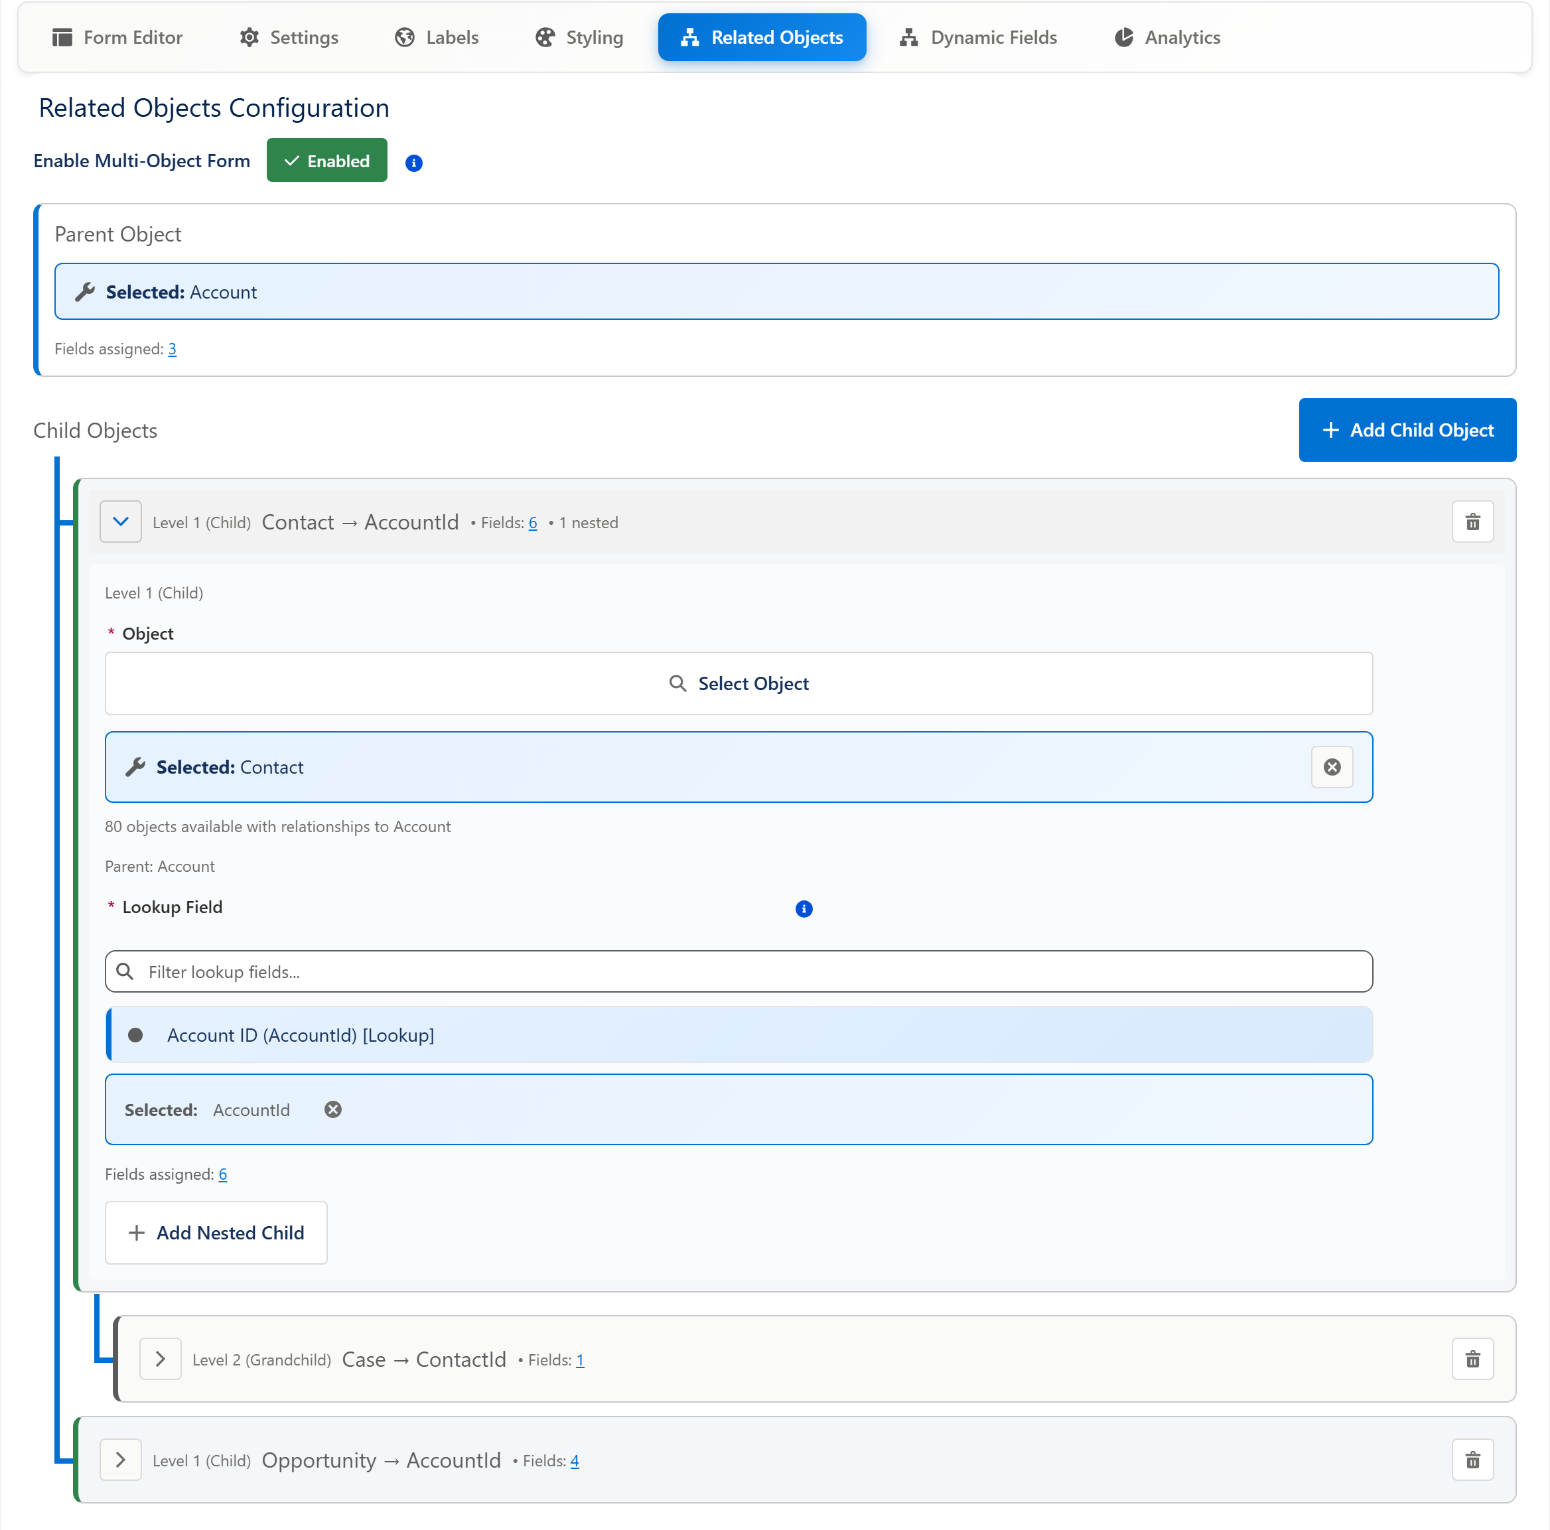Open Parent Object fields assigned link 3

[172, 349]
